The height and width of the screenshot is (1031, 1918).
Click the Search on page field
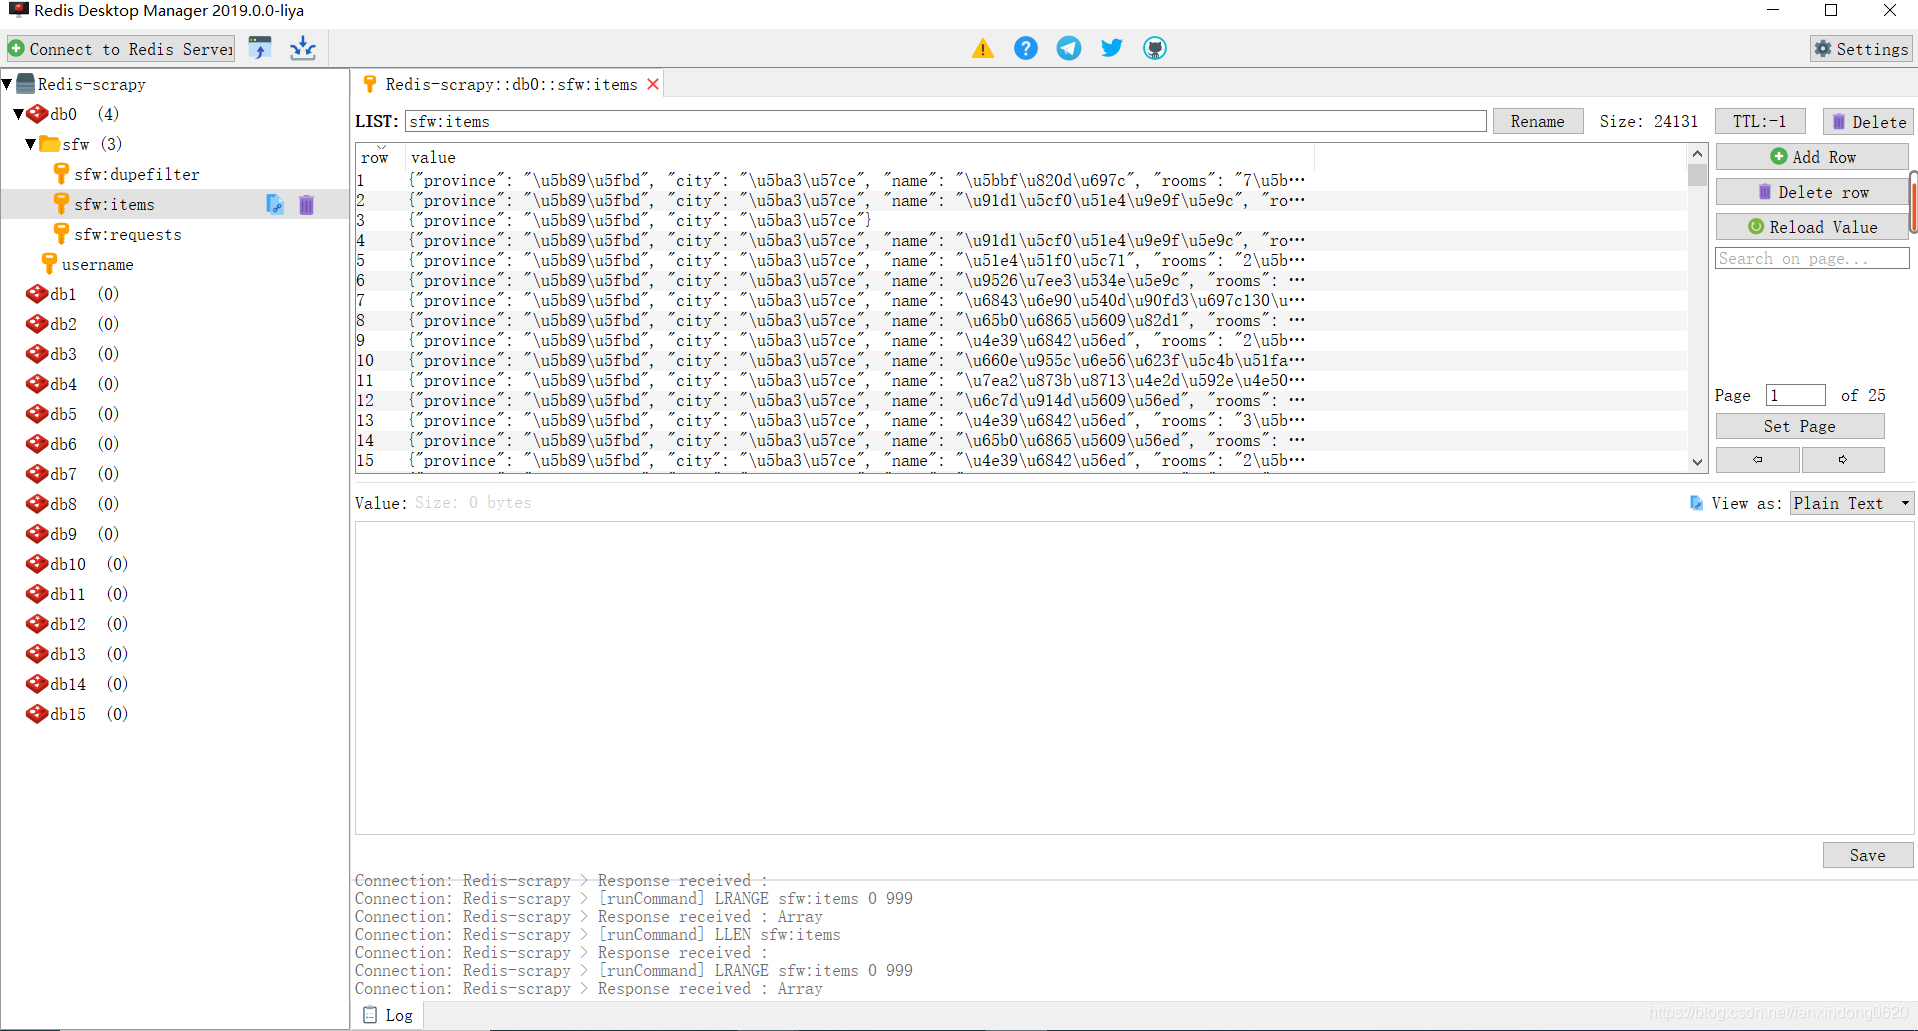point(1812,258)
